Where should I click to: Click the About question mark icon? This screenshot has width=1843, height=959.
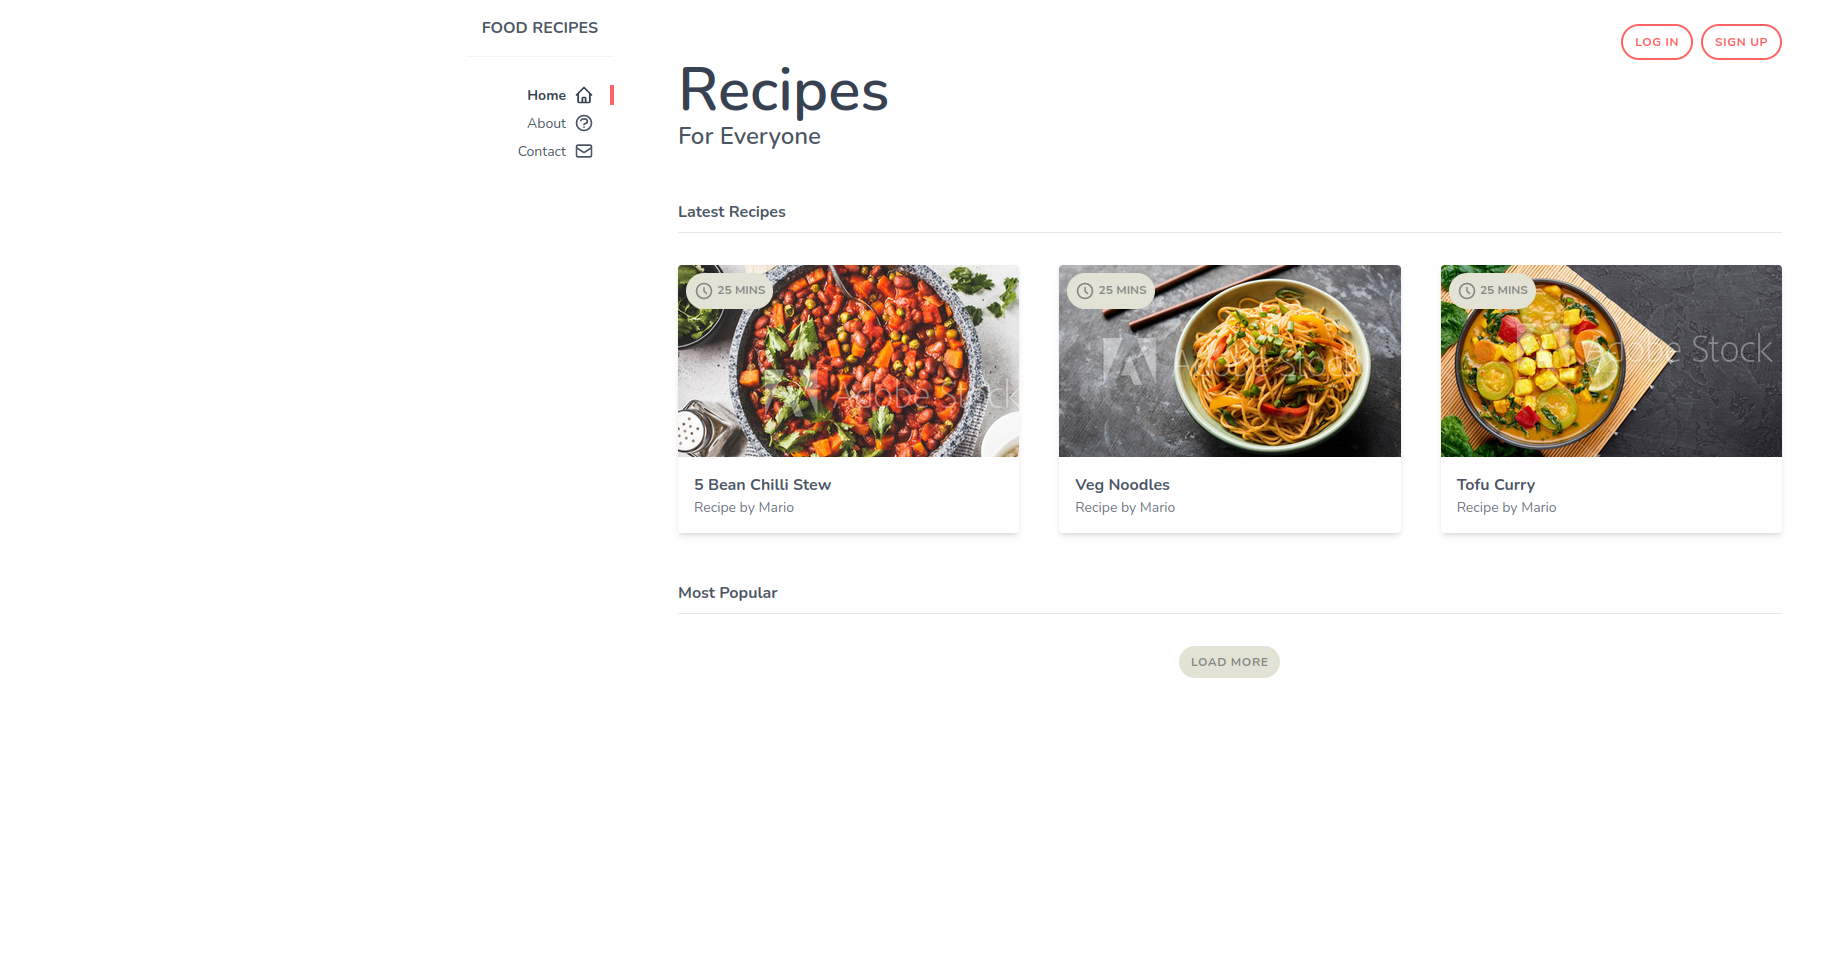point(584,123)
